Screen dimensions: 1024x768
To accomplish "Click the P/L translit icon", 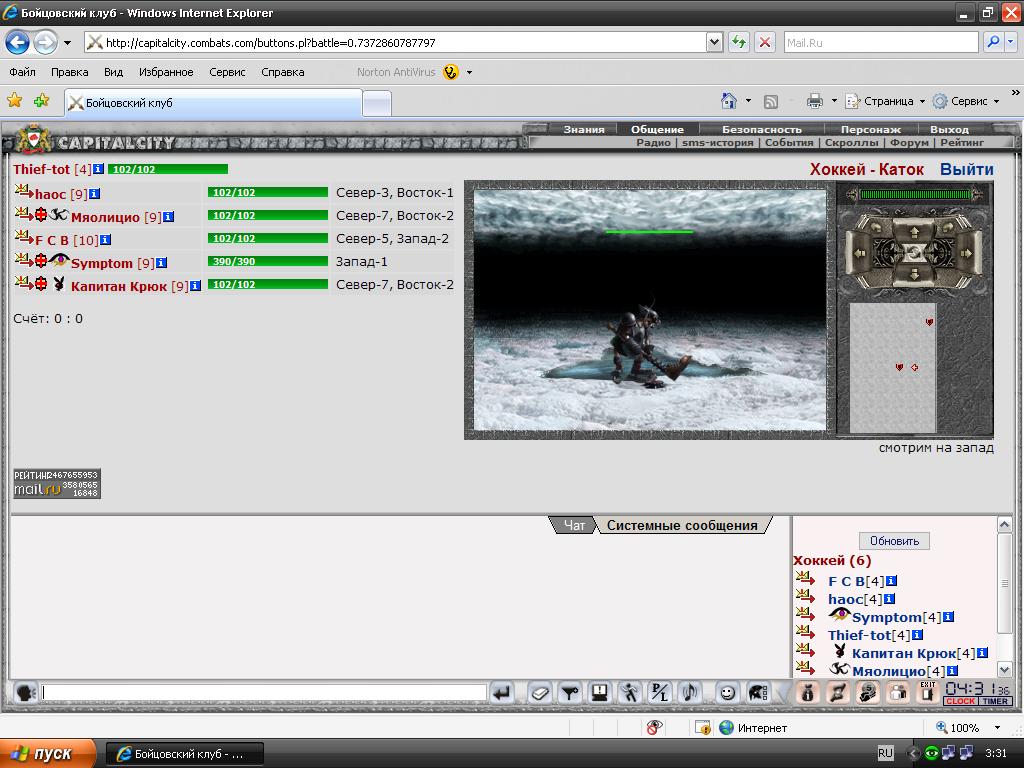I will click(x=660, y=693).
